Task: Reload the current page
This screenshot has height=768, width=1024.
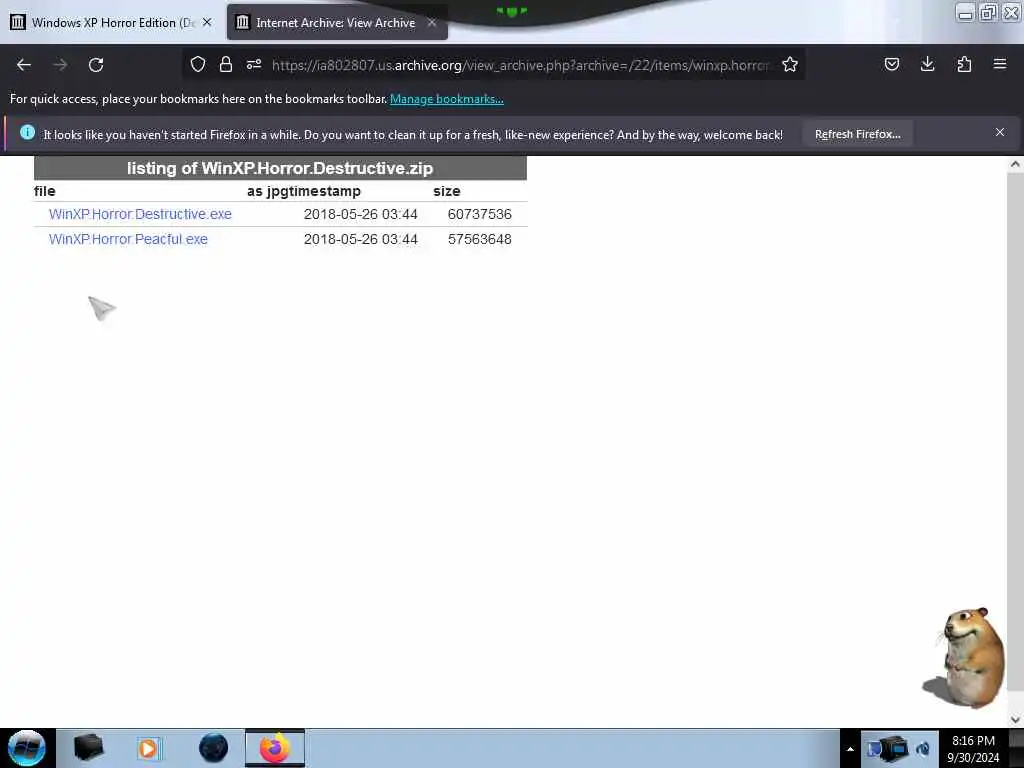Action: (96, 65)
